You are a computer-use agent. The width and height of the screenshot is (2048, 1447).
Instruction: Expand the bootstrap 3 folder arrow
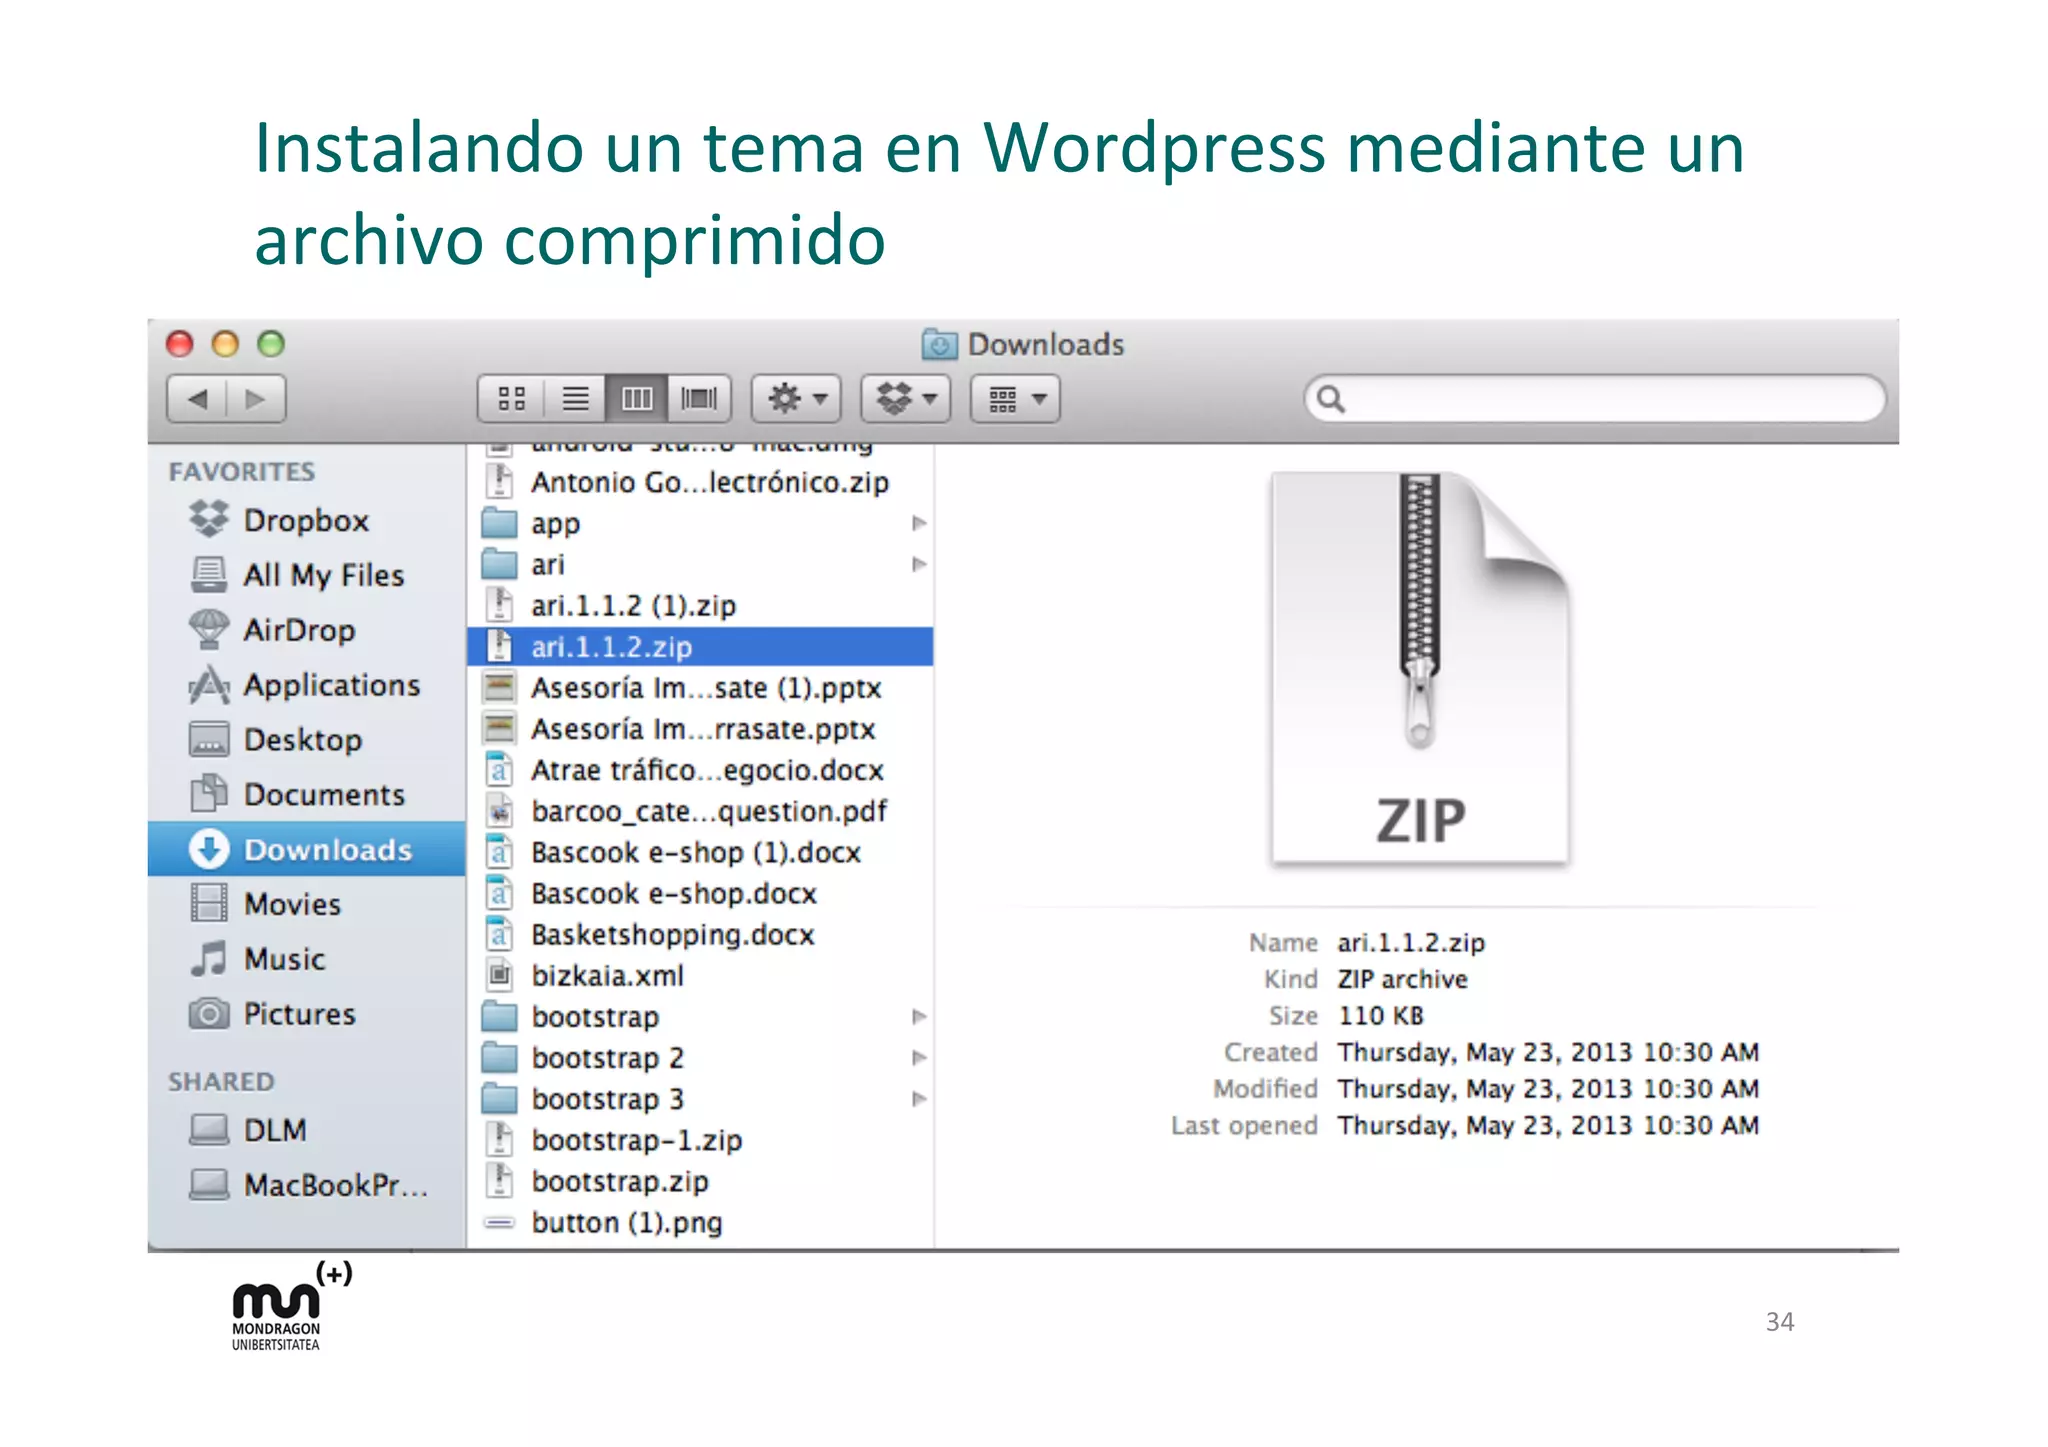919,1099
